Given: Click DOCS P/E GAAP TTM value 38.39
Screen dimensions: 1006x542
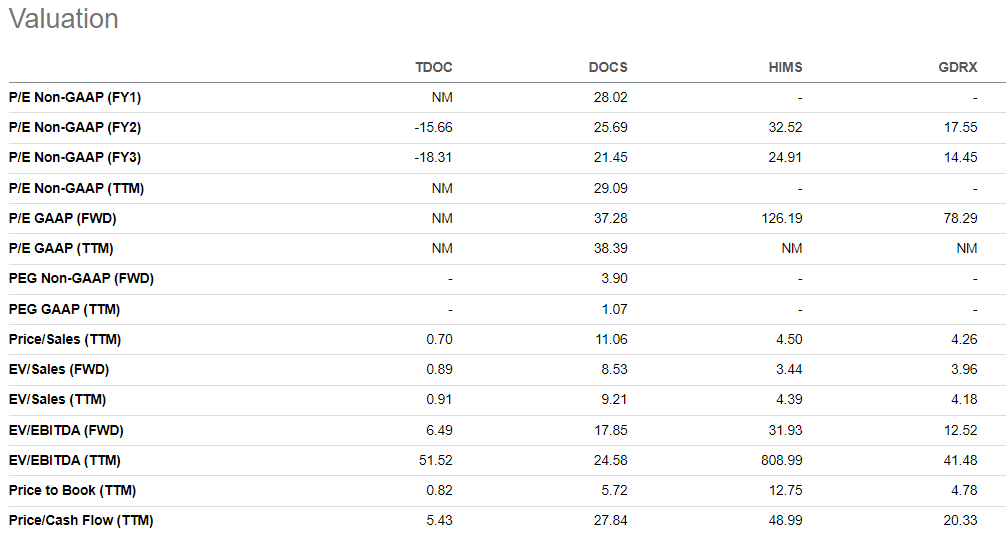Looking at the screenshot, I should point(610,248).
